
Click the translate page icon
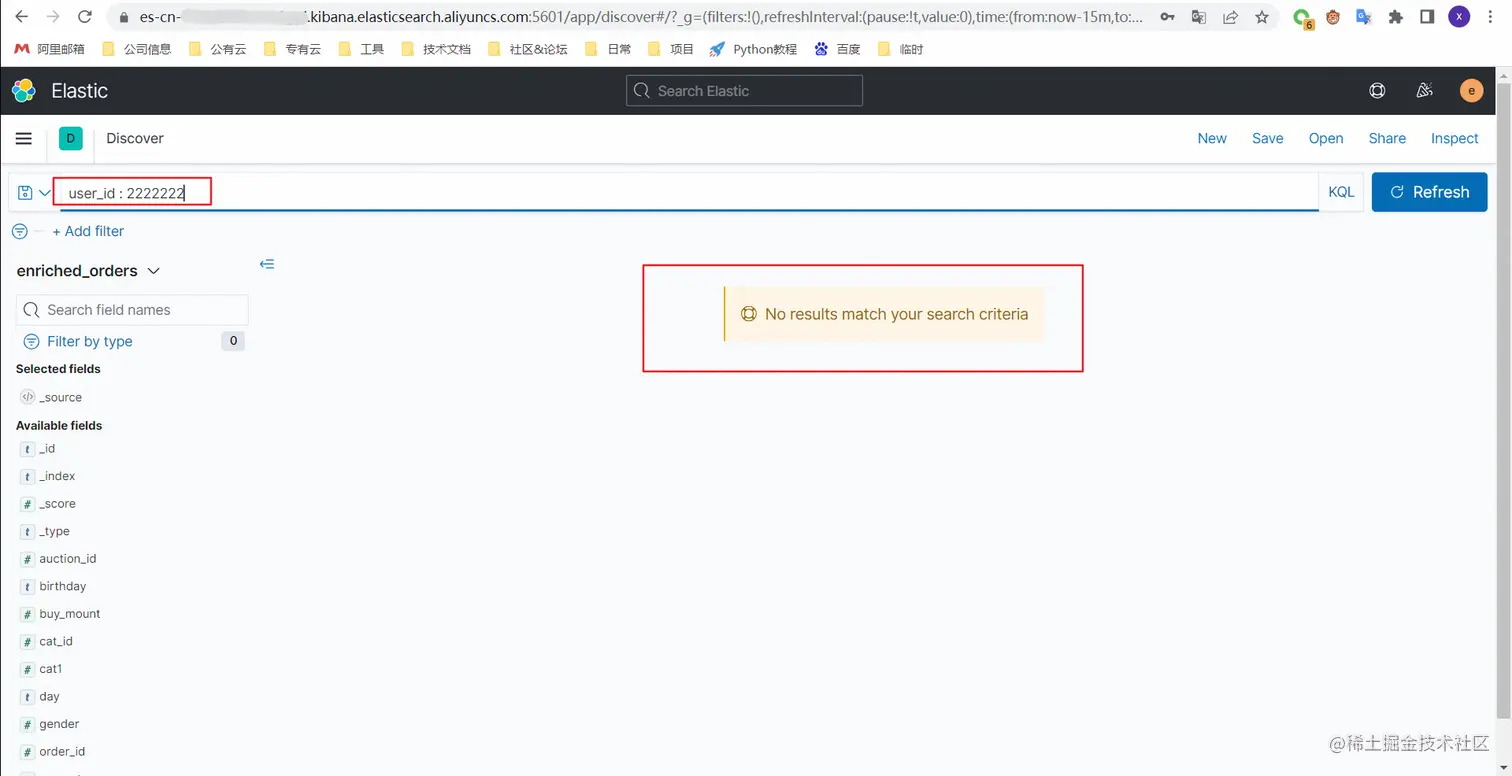click(1198, 17)
